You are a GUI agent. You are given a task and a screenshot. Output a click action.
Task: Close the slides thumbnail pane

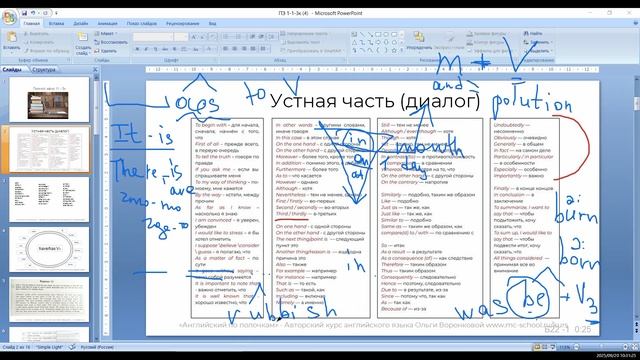(95, 70)
